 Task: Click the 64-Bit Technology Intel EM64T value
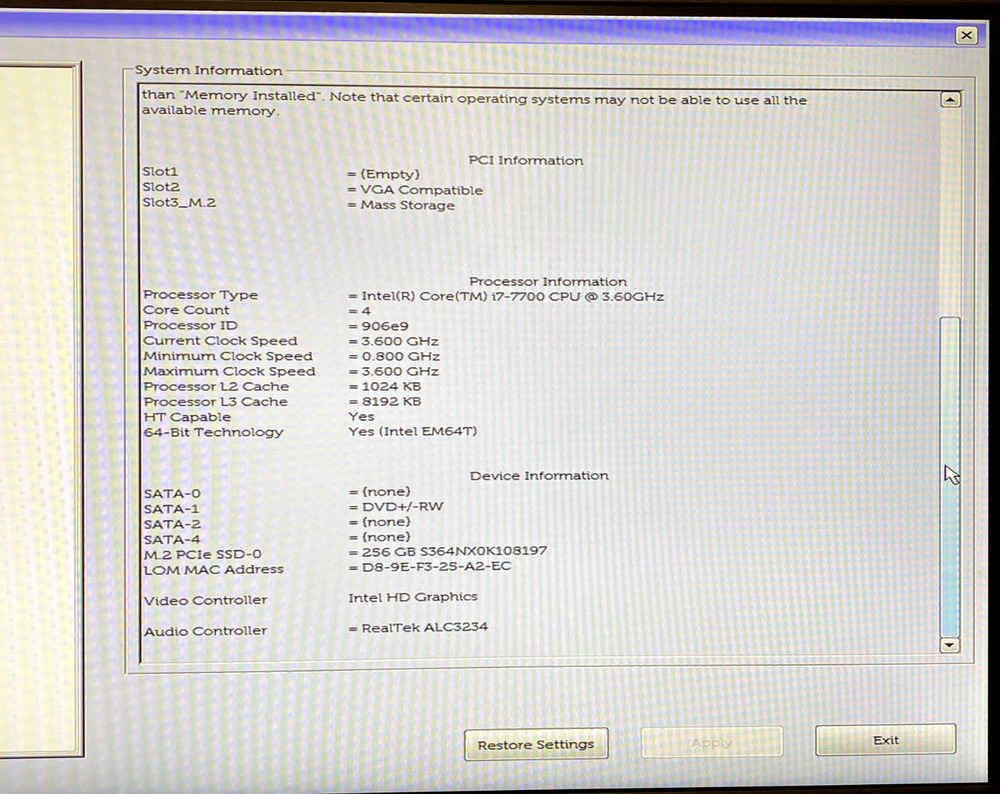413,432
